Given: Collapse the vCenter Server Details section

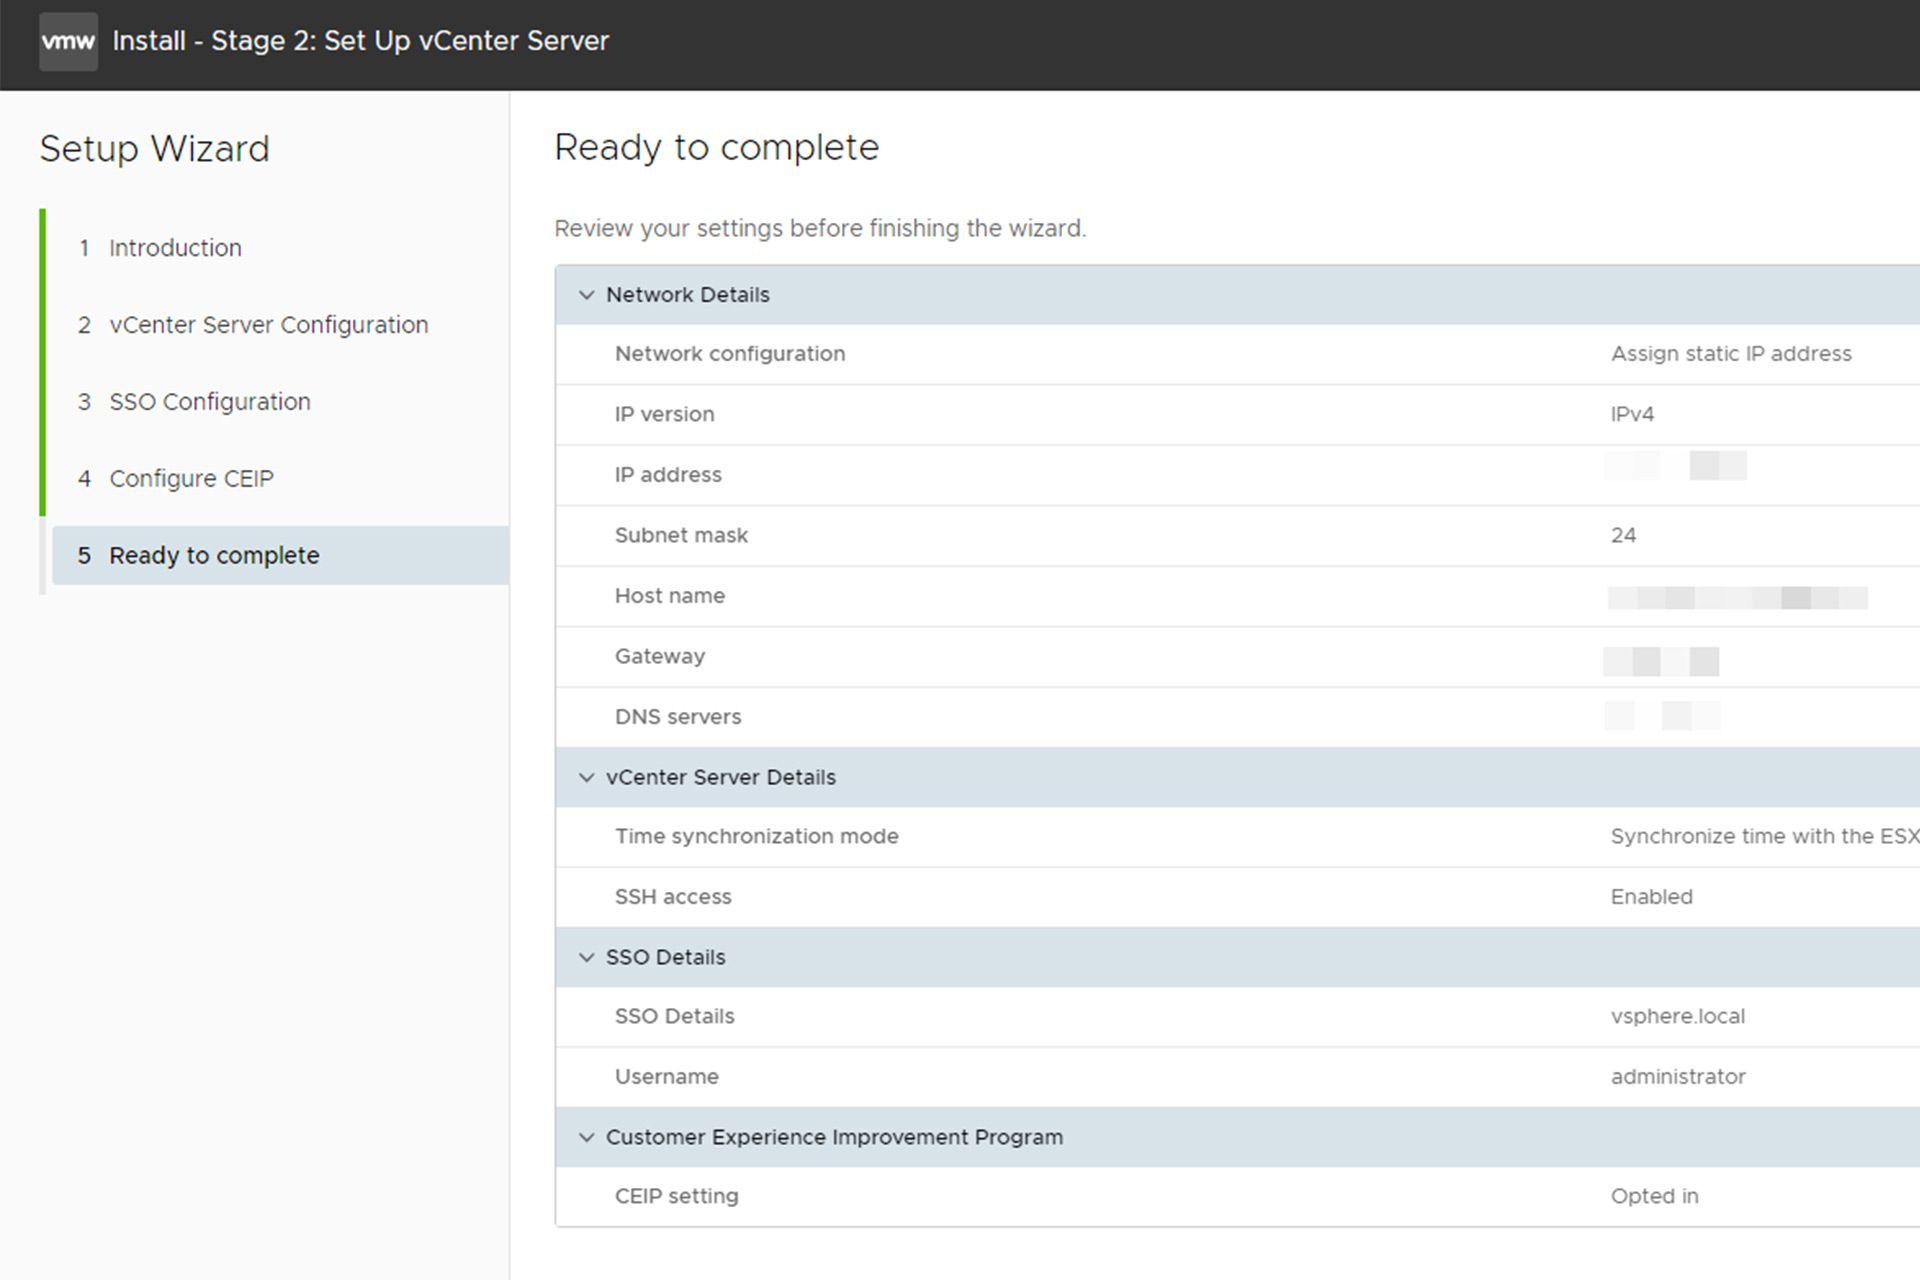Looking at the screenshot, I should click(586, 777).
